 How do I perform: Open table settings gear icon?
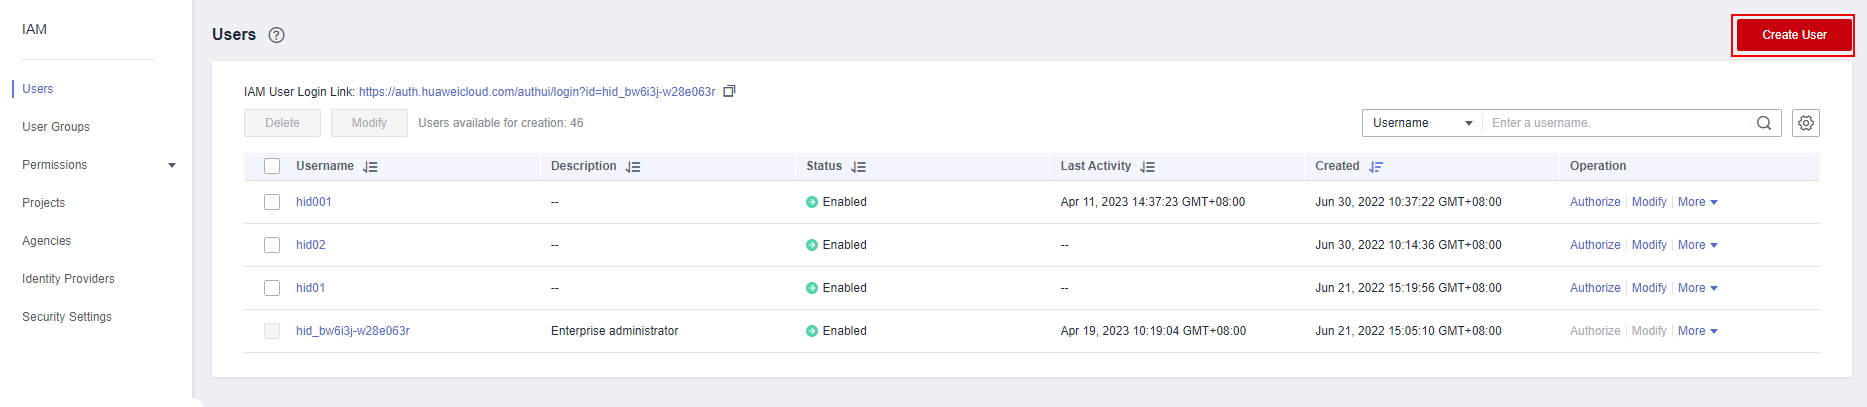tap(1806, 123)
